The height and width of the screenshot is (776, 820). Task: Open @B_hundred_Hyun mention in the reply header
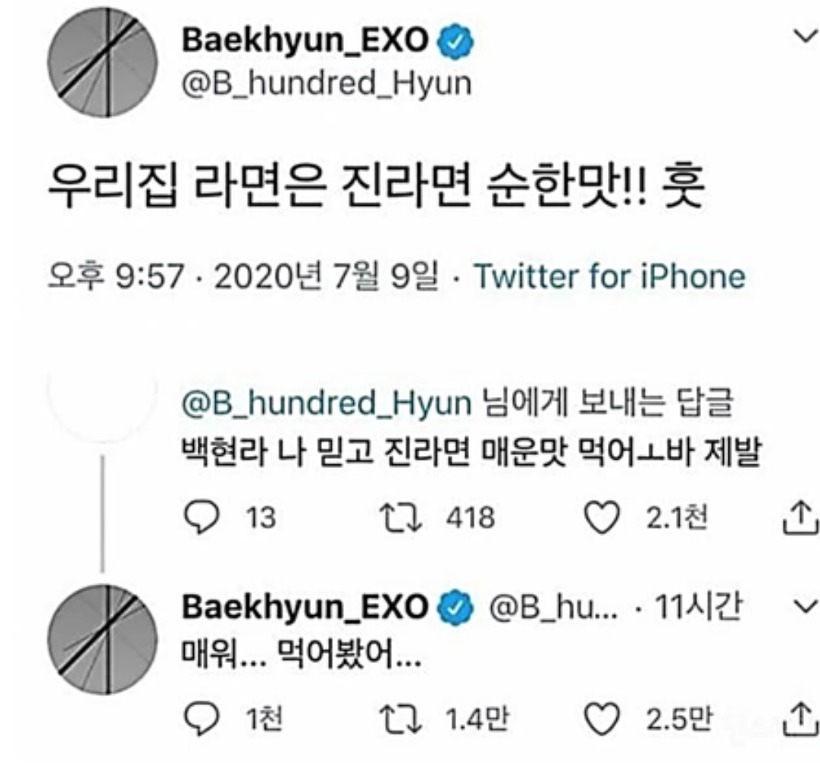(326, 403)
